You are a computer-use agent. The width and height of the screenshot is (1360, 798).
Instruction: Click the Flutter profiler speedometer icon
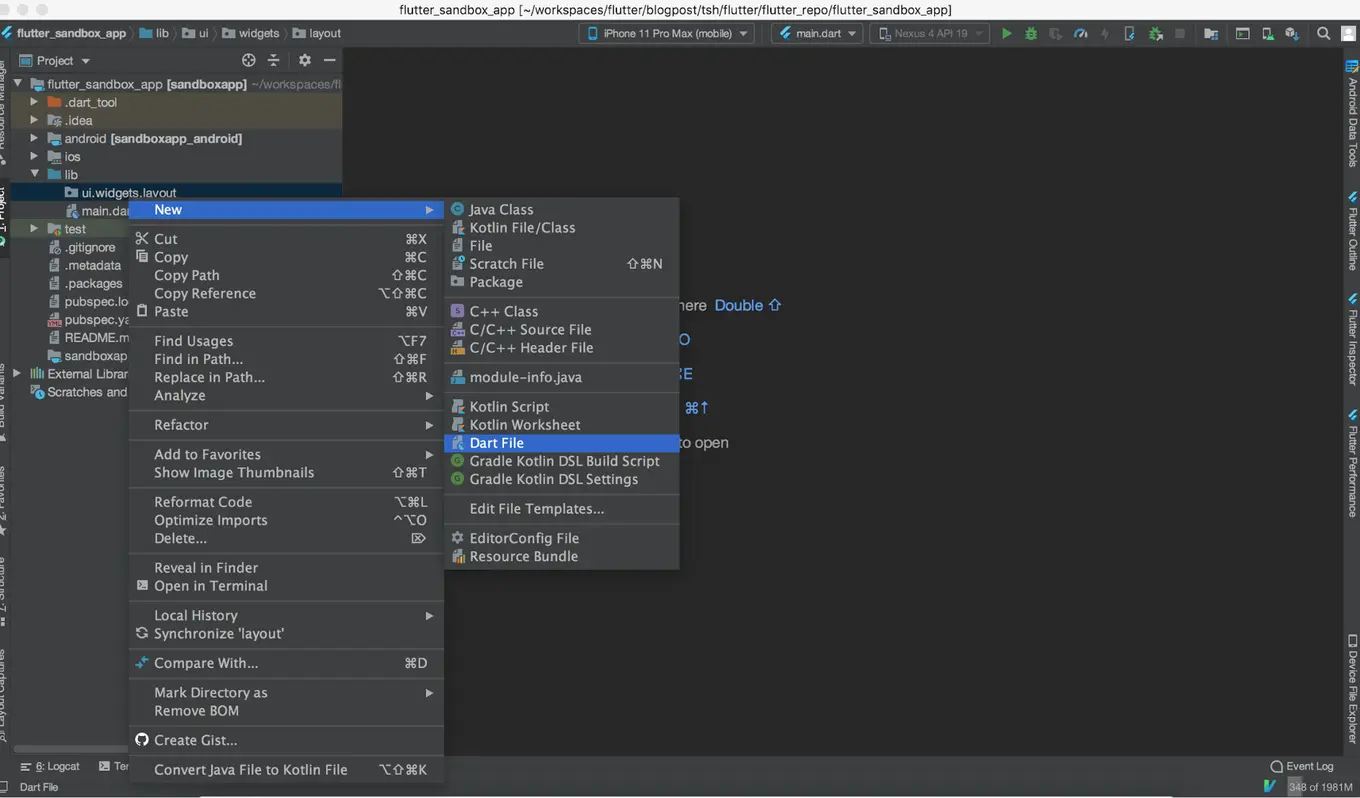click(x=1080, y=33)
